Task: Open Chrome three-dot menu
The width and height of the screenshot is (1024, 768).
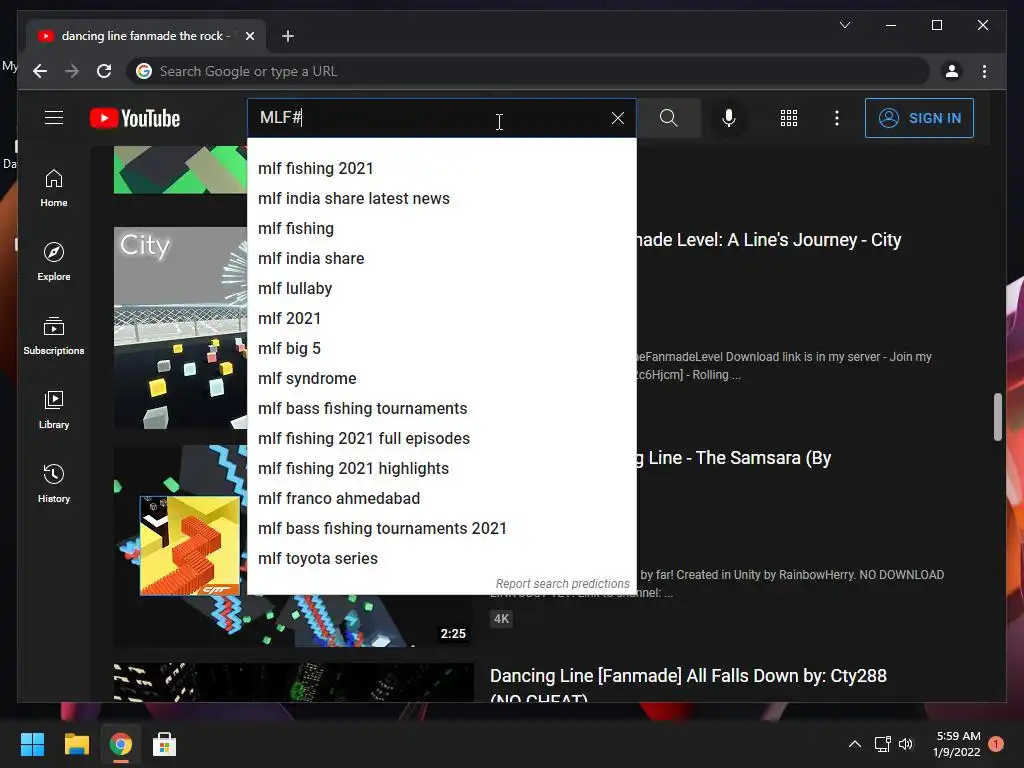Action: 984,71
